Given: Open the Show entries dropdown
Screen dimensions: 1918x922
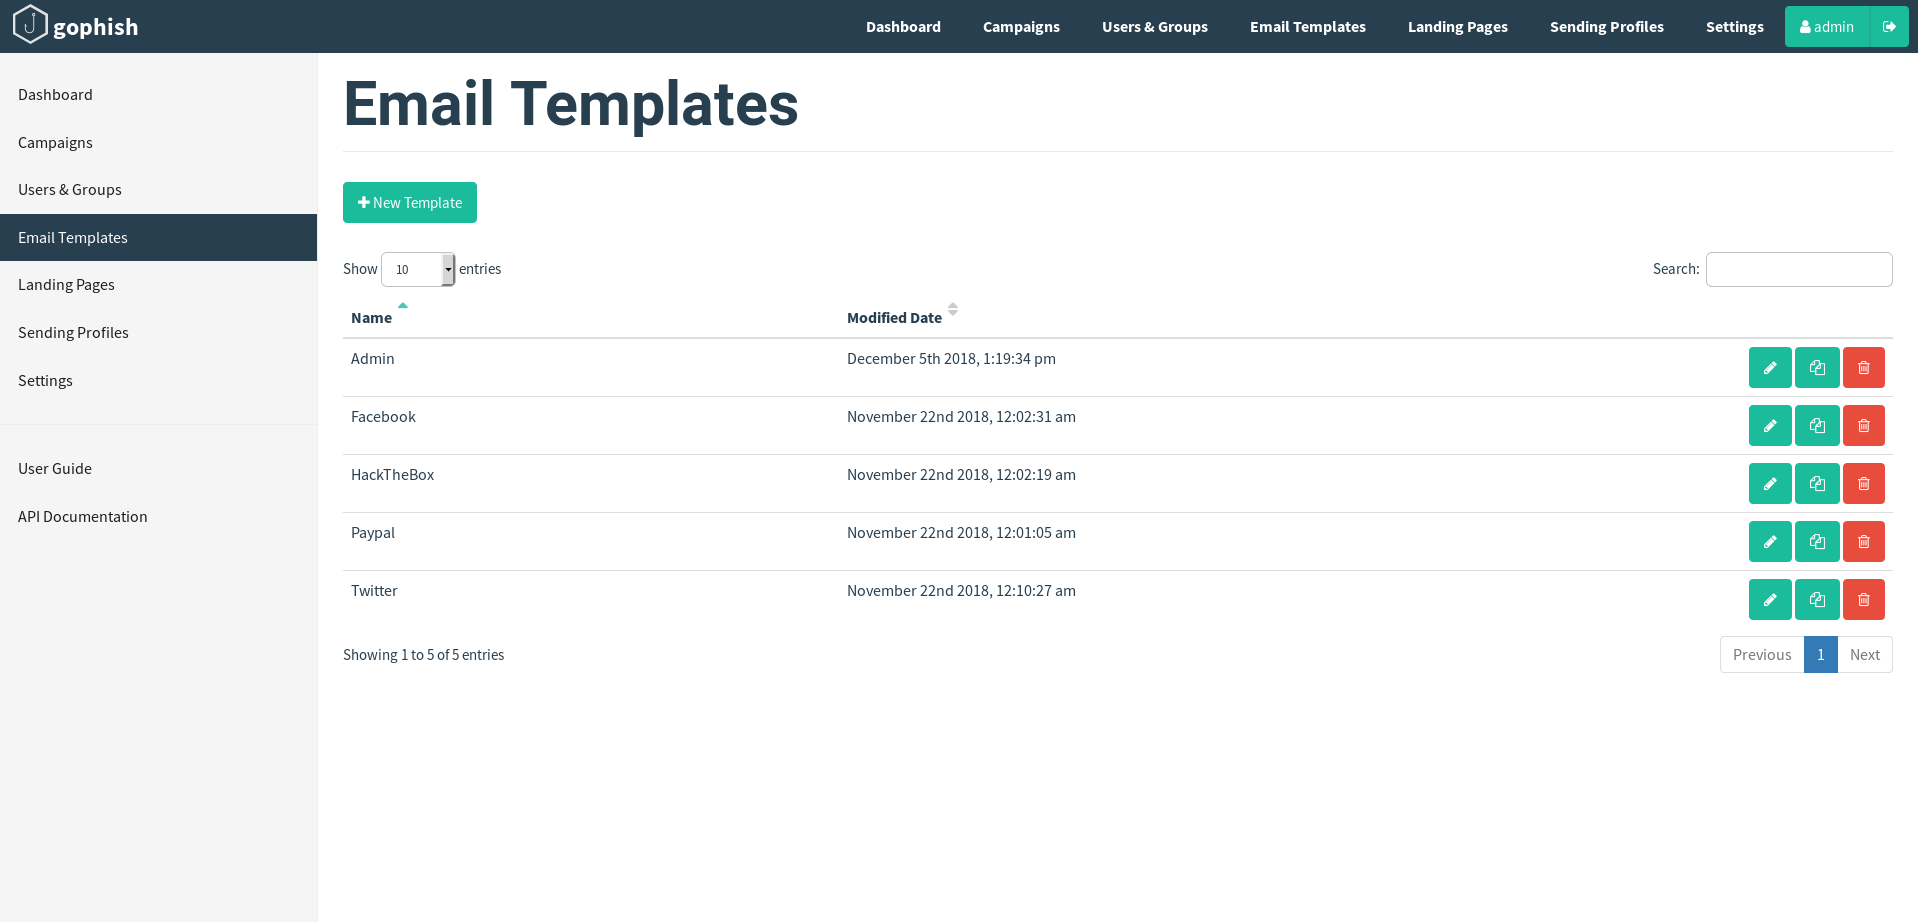Looking at the screenshot, I should click(x=418, y=270).
